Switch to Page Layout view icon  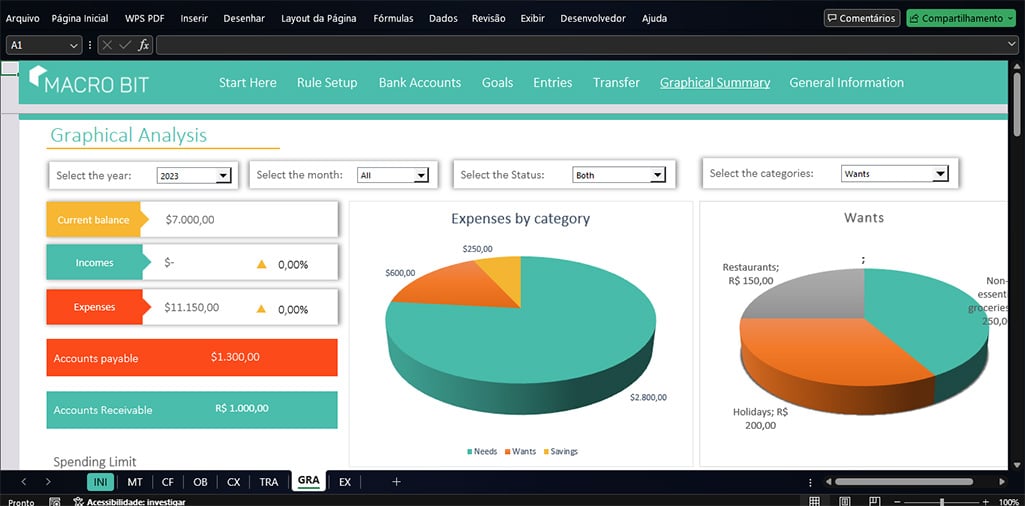coord(845,501)
